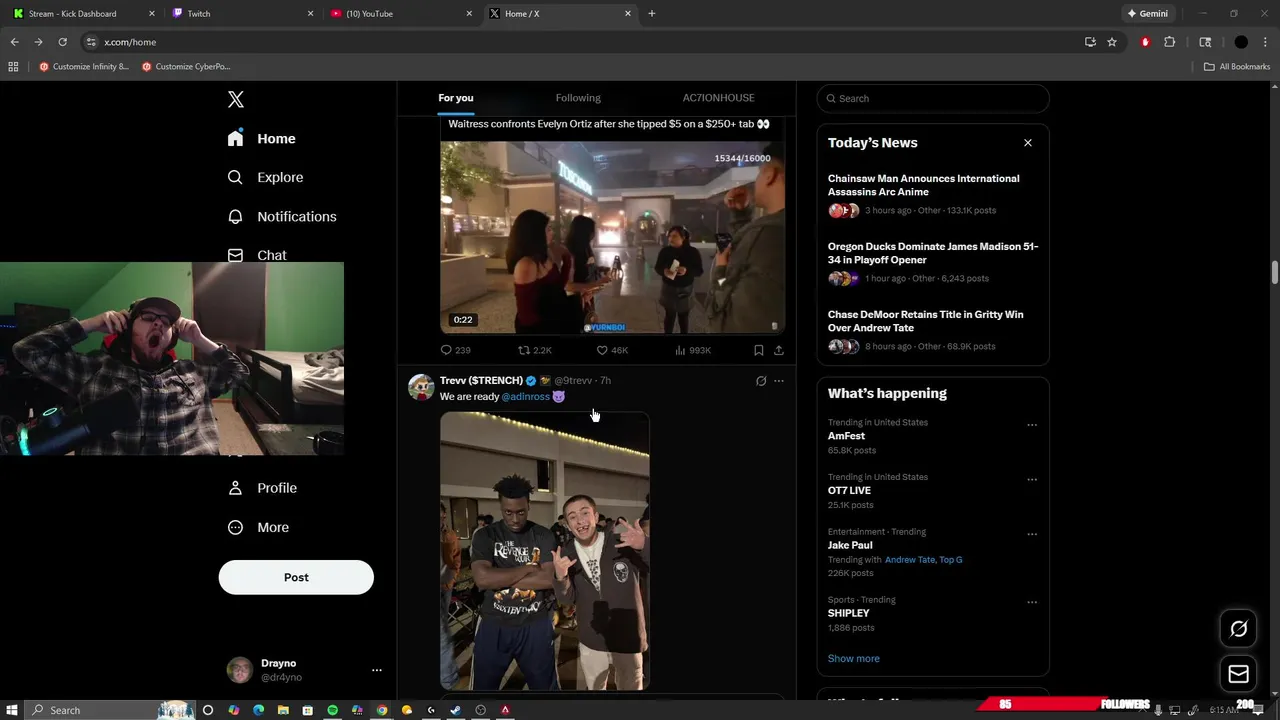This screenshot has height=720, width=1280.
Task: Switch to For you tab
Action: tap(456, 98)
